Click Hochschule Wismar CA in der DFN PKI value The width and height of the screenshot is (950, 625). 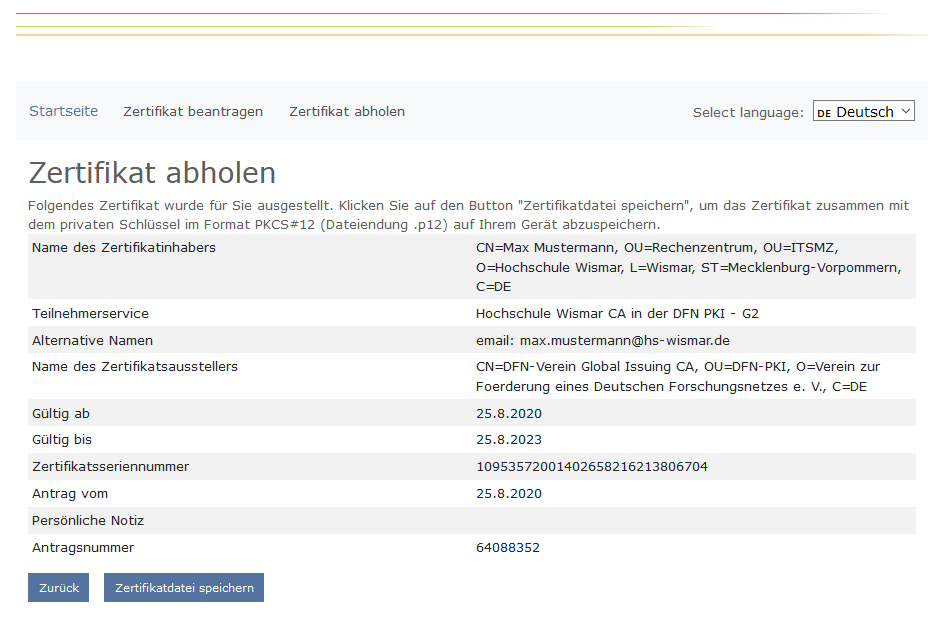coord(617,314)
